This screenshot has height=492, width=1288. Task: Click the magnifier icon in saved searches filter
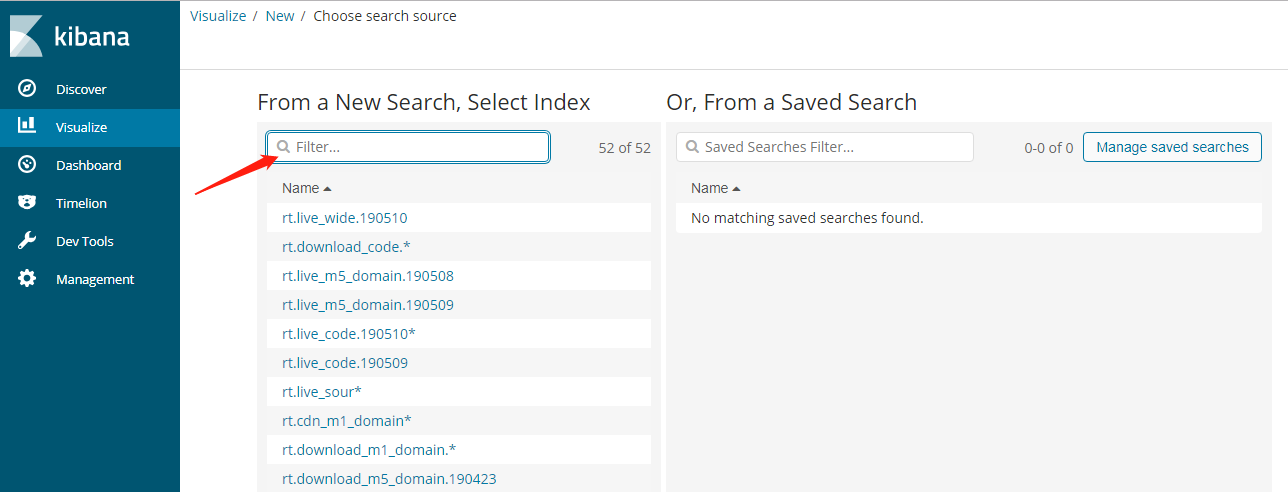click(x=692, y=147)
